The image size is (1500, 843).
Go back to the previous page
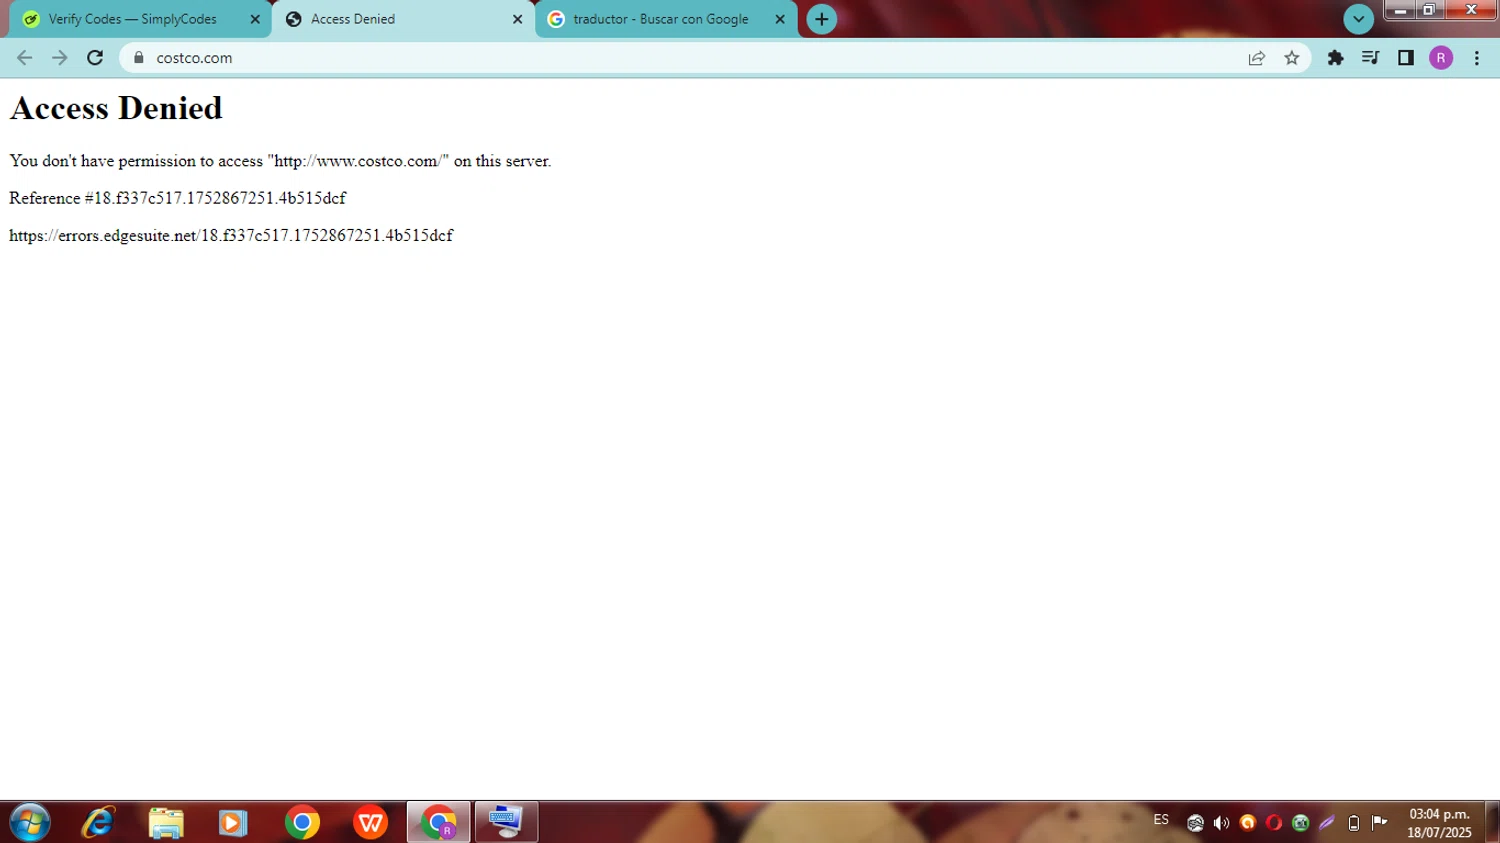click(25, 58)
